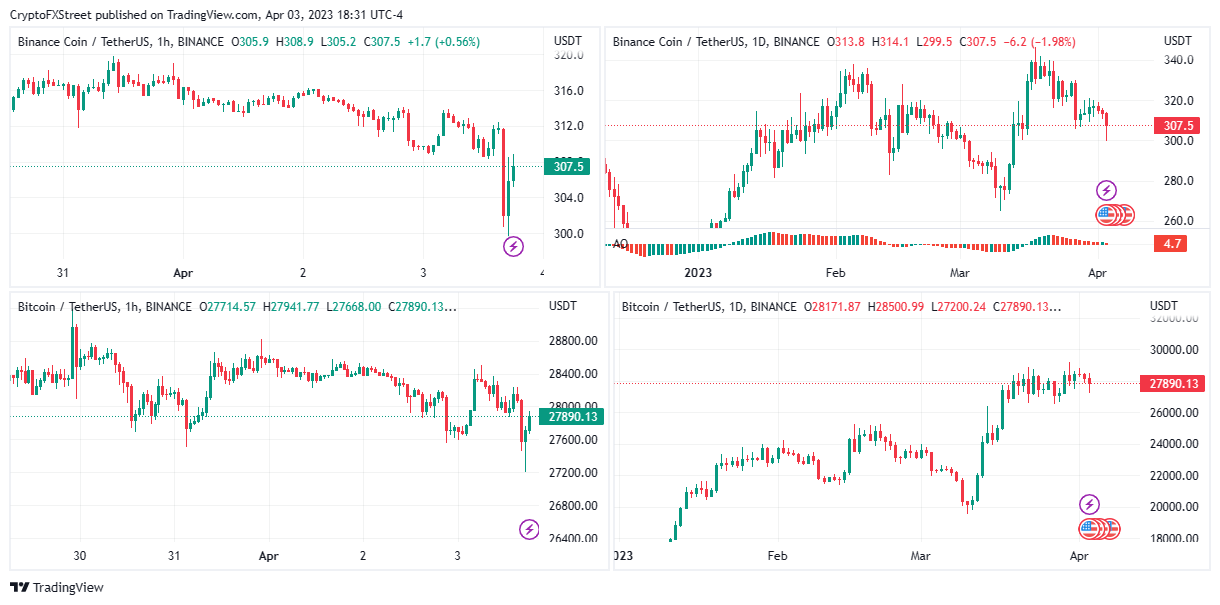Click the lightning icon on Bitcoin daily chart
Screen dimensions: 1220x605
[x=1090, y=505]
